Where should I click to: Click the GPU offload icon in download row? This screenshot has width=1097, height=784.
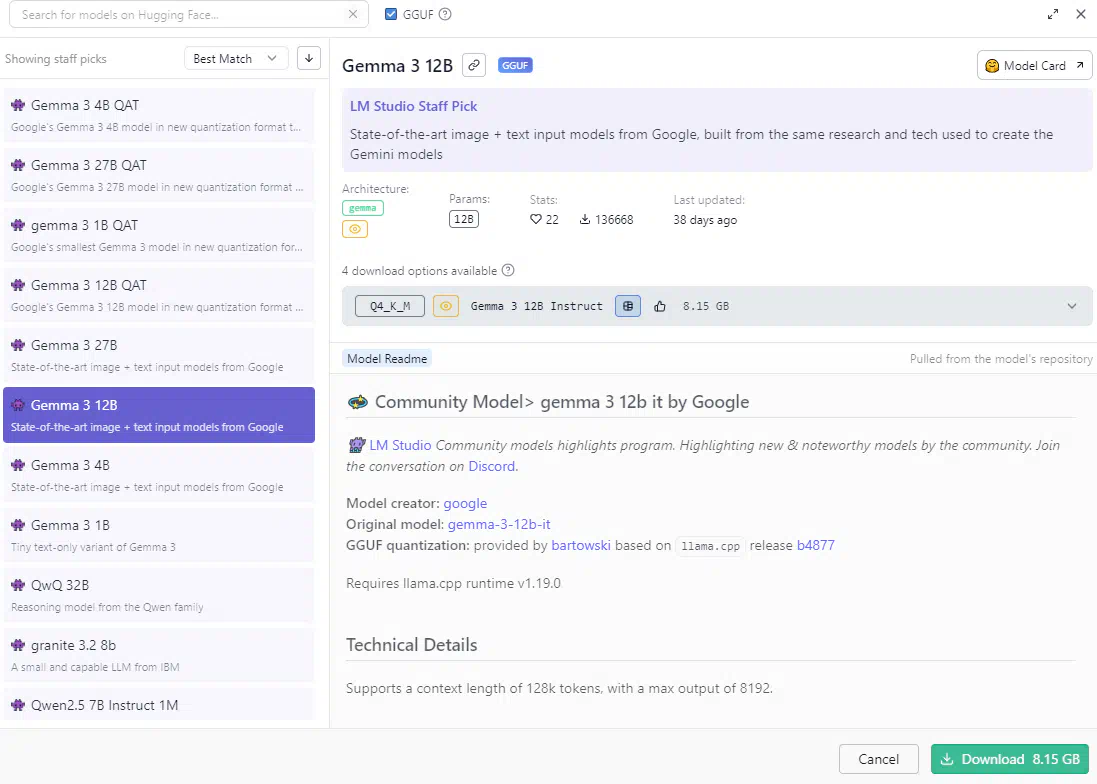click(628, 306)
